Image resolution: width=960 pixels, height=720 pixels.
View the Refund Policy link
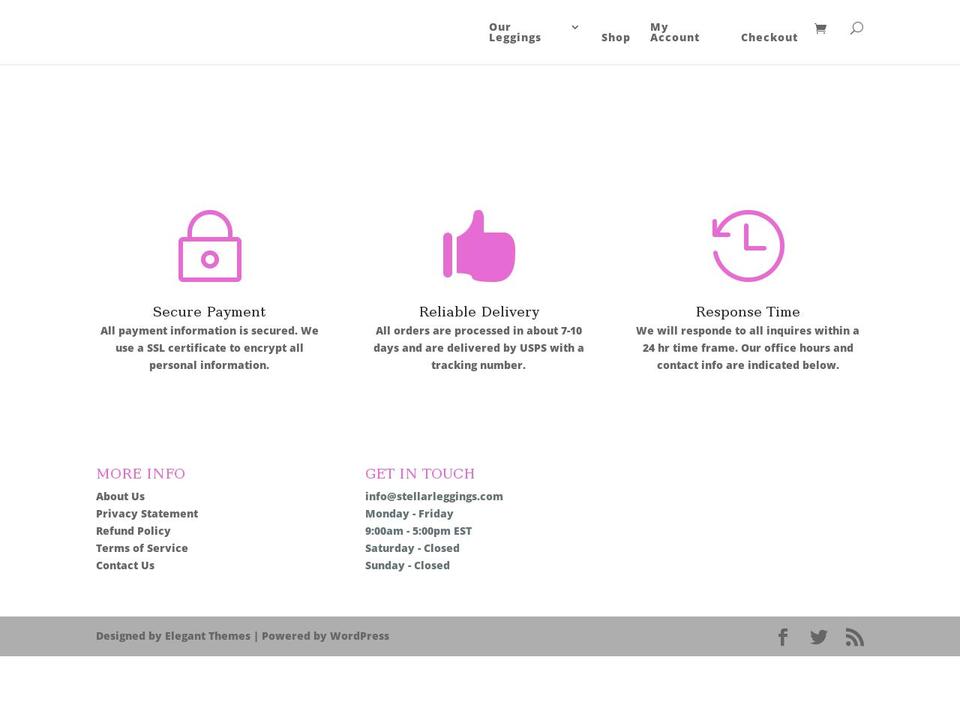tap(133, 531)
